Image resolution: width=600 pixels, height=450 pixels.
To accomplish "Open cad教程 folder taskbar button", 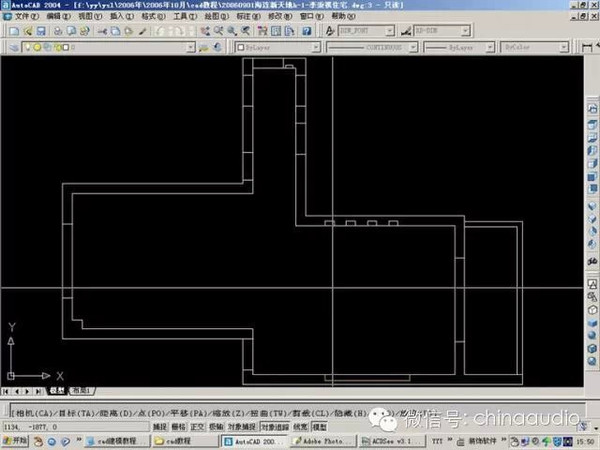I will click(x=185, y=442).
